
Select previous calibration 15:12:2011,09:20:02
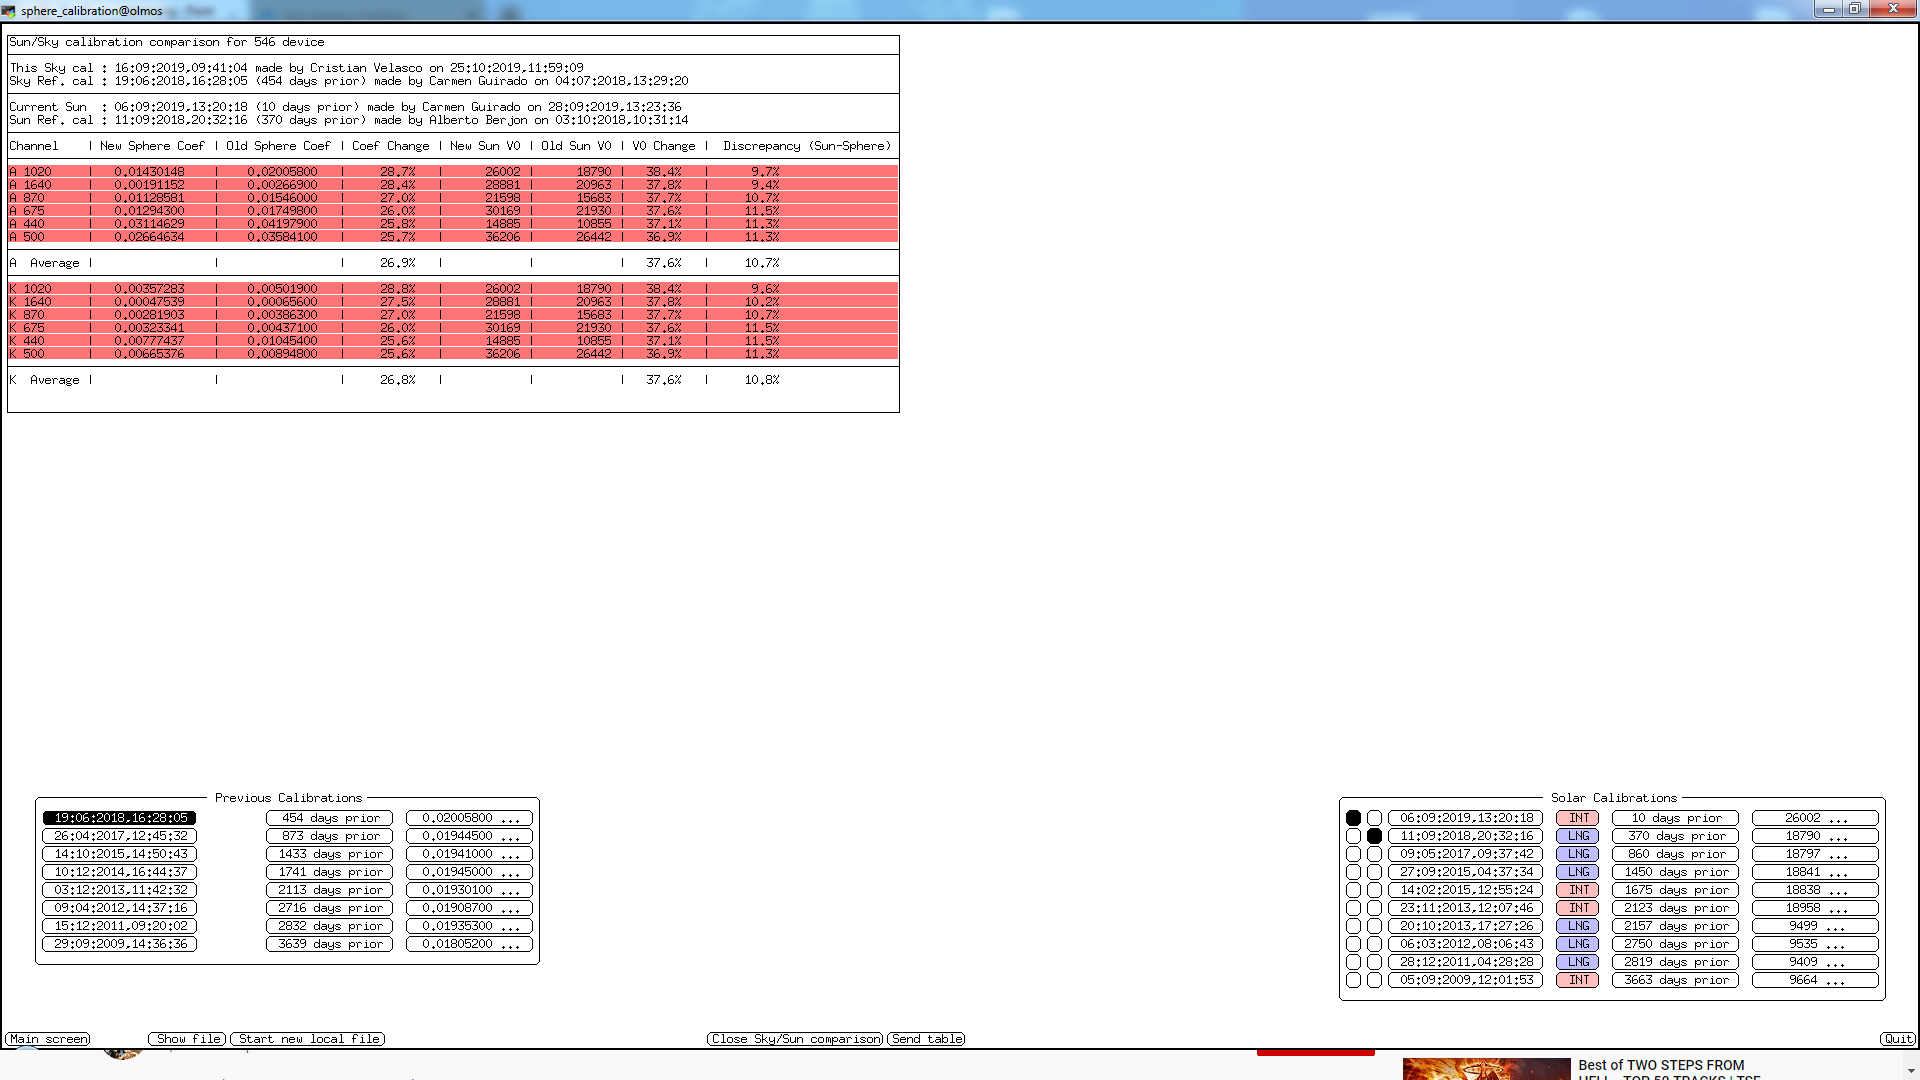(x=120, y=926)
